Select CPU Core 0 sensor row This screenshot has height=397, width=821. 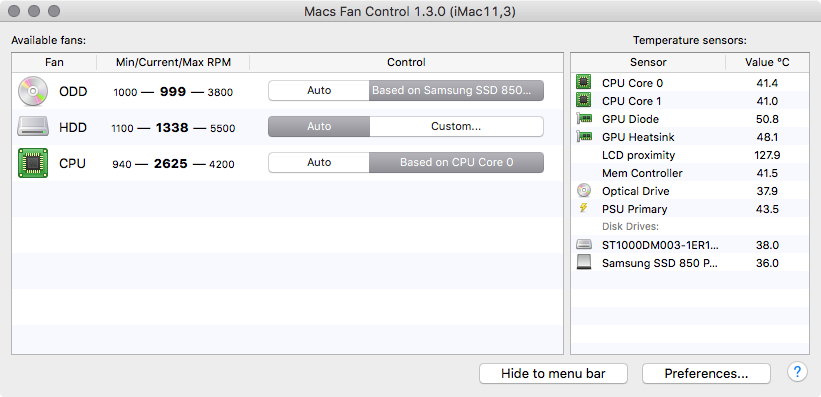pyautogui.click(x=690, y=82)
